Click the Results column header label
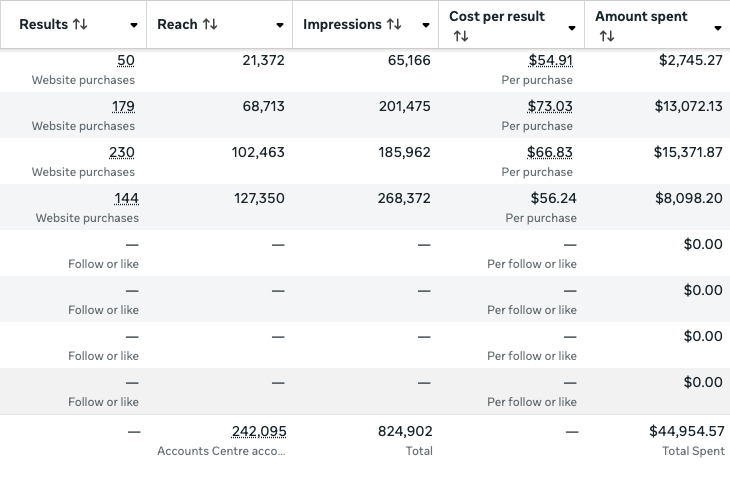 44,24
